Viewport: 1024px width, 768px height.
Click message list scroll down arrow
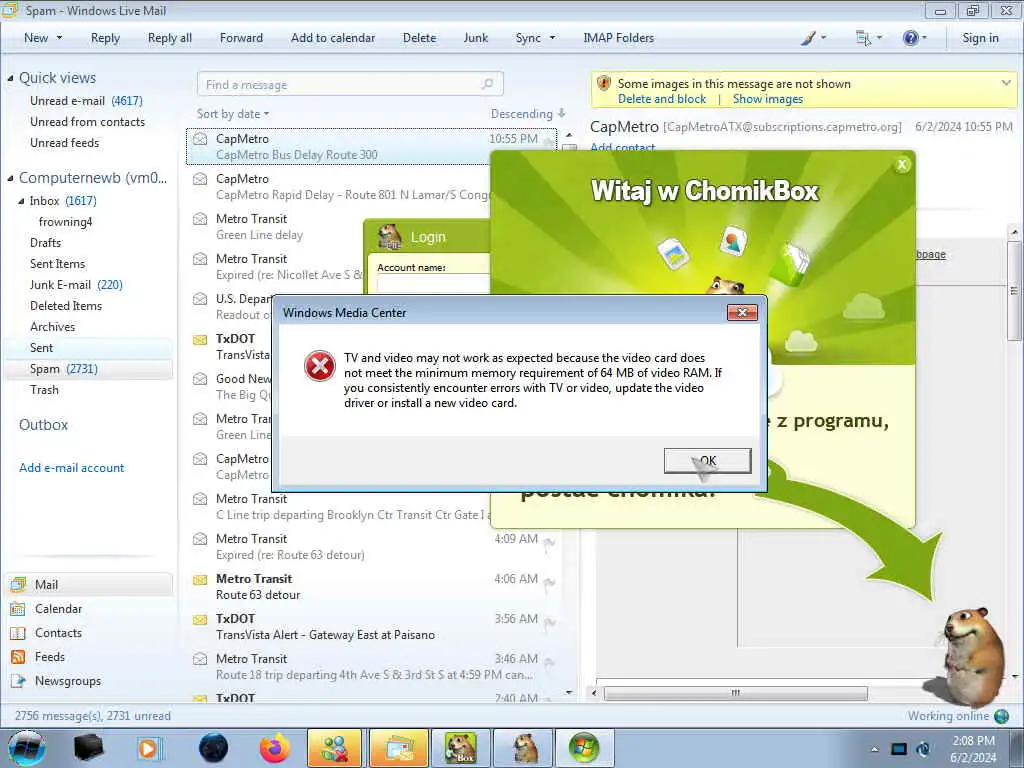tap(569, 692)
